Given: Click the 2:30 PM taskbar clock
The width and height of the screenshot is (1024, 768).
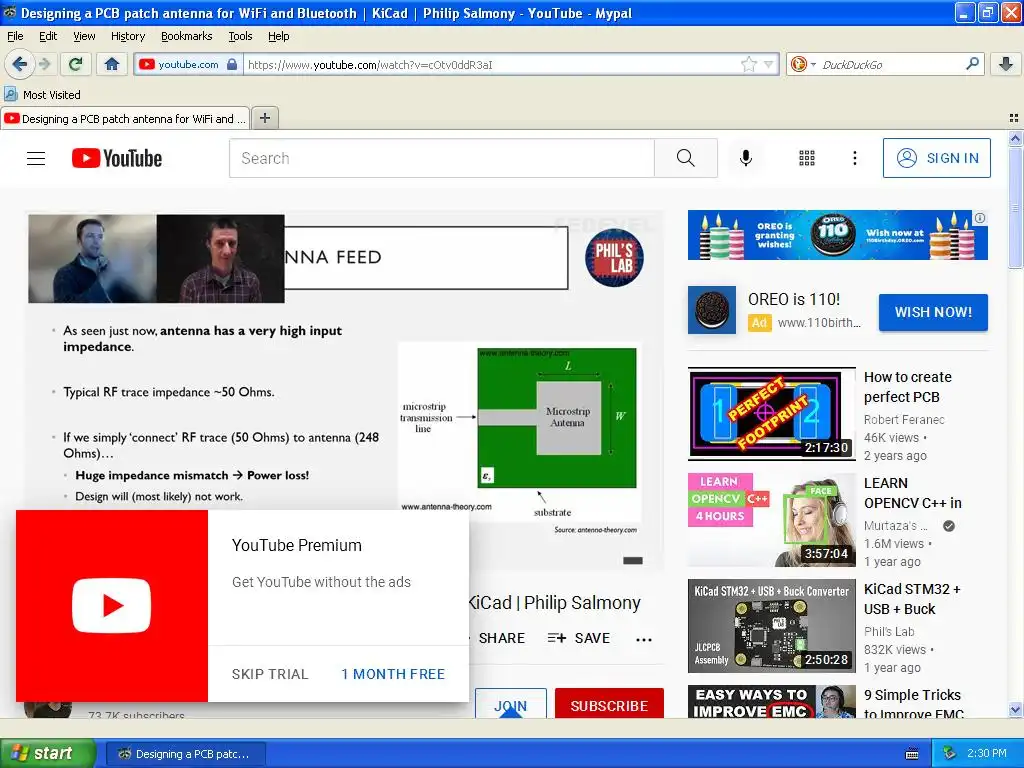Looking at the screenshot, I should (x=987, y=754).
